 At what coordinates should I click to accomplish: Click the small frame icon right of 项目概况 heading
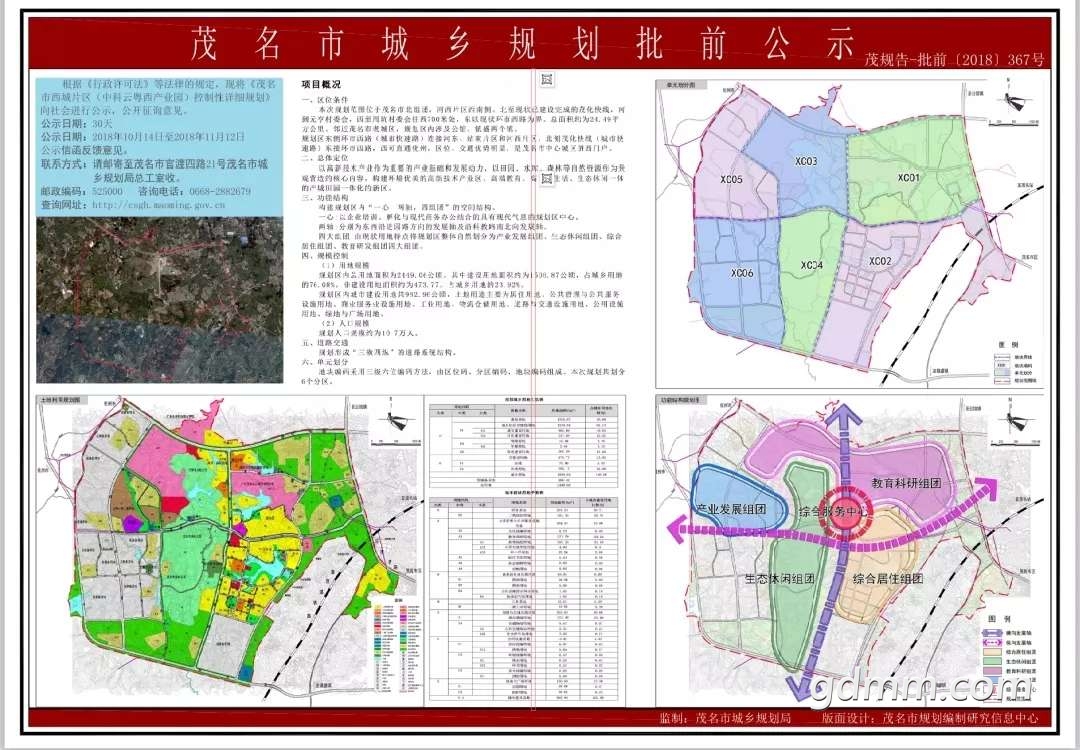pos(548,80)
